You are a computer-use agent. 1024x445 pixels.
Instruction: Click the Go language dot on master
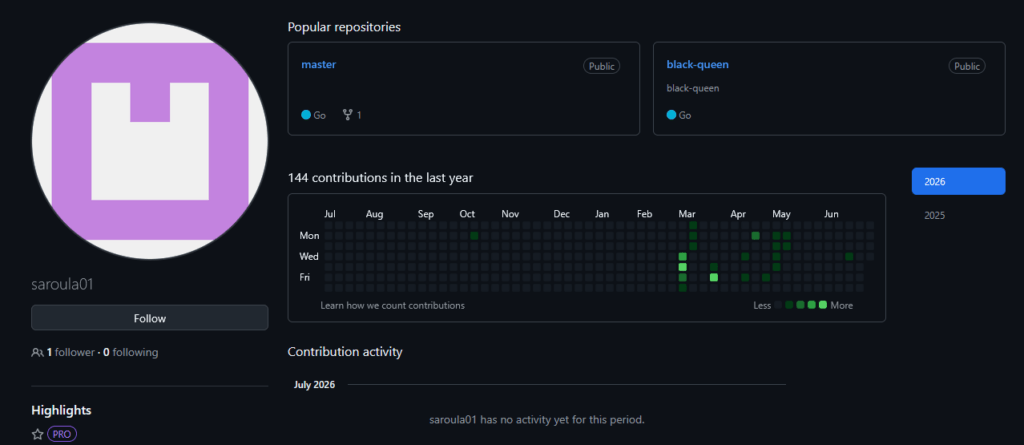306,115
